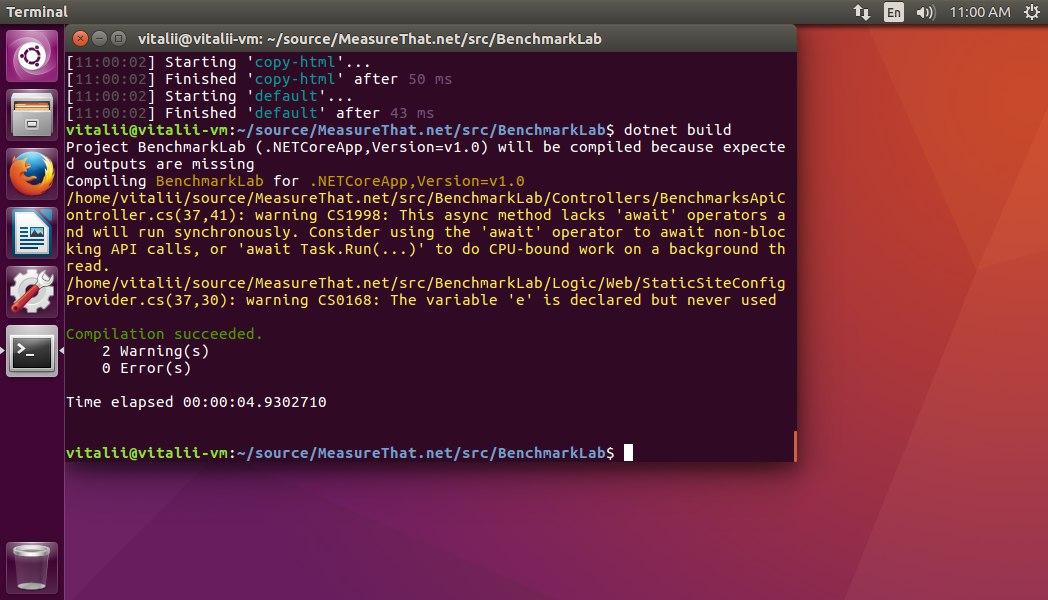Open the network connections indicator
1048x600 pixels.
pos(862,12)
